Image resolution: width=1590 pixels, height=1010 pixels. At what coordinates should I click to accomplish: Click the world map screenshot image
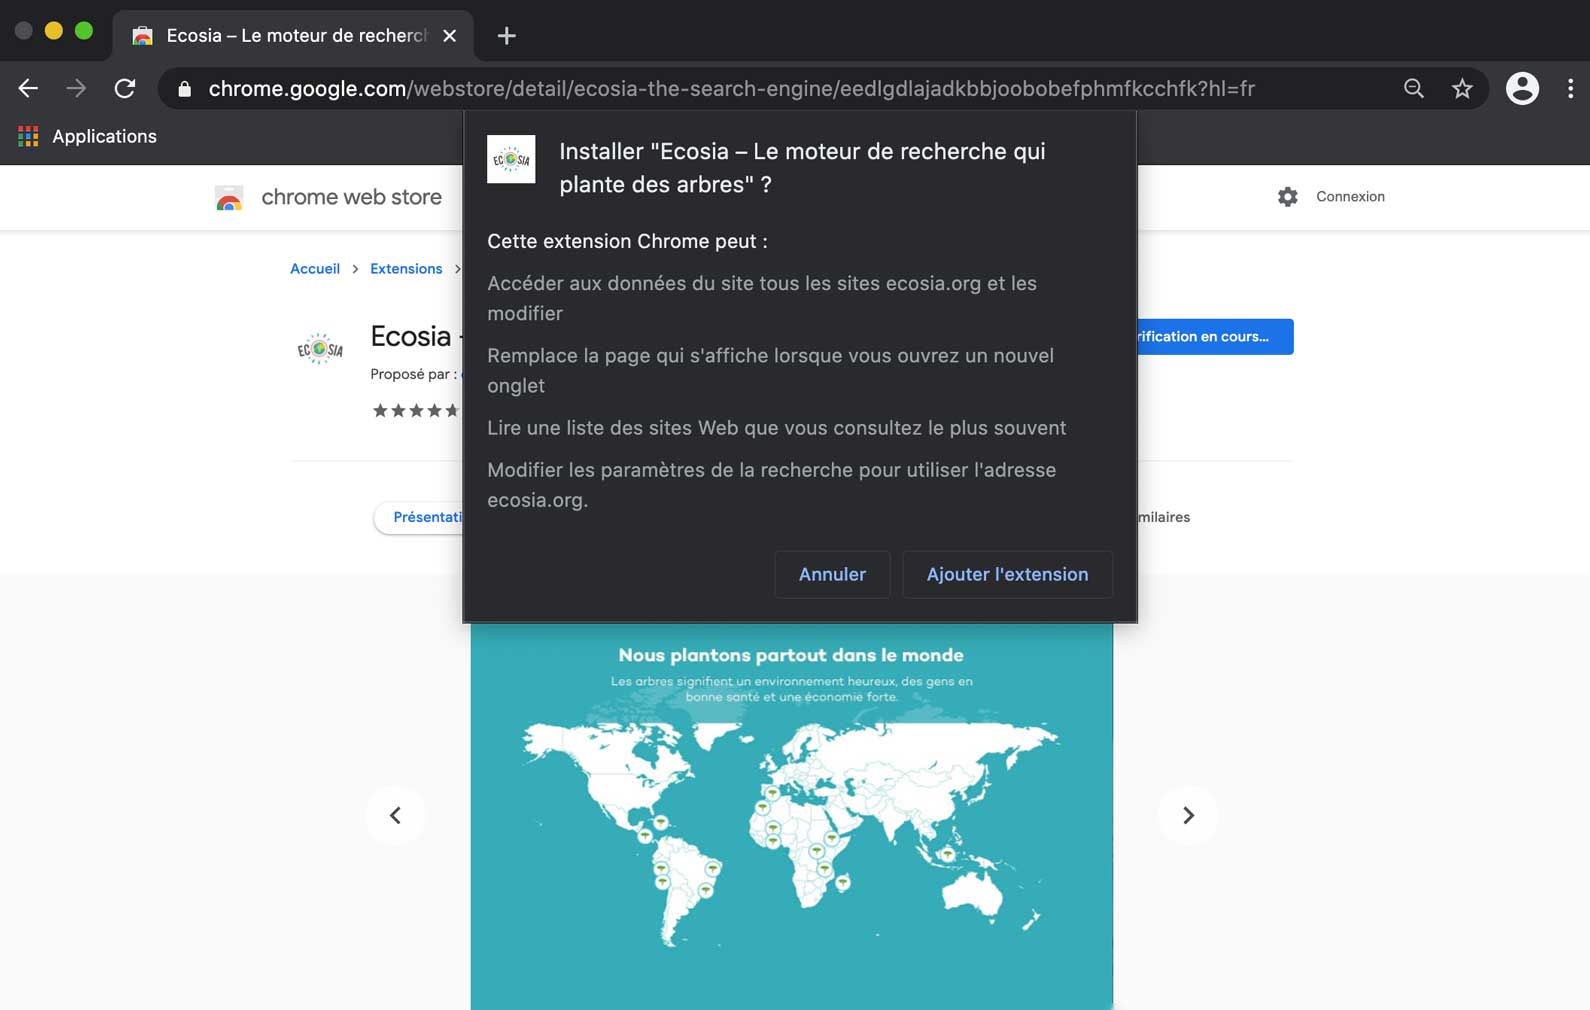[791, 816]
